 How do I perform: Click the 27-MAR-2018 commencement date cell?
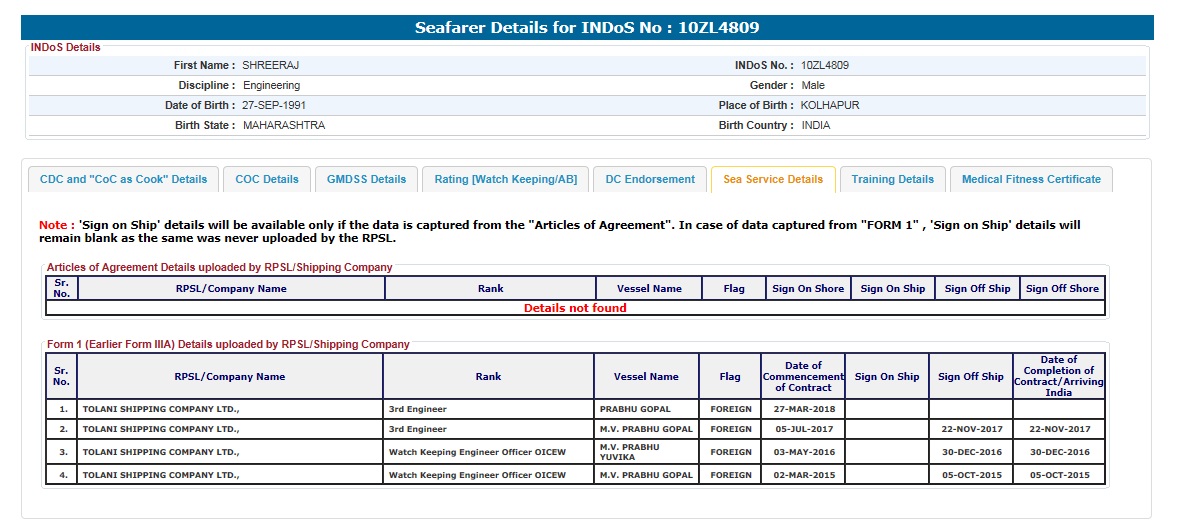[803, 409]
